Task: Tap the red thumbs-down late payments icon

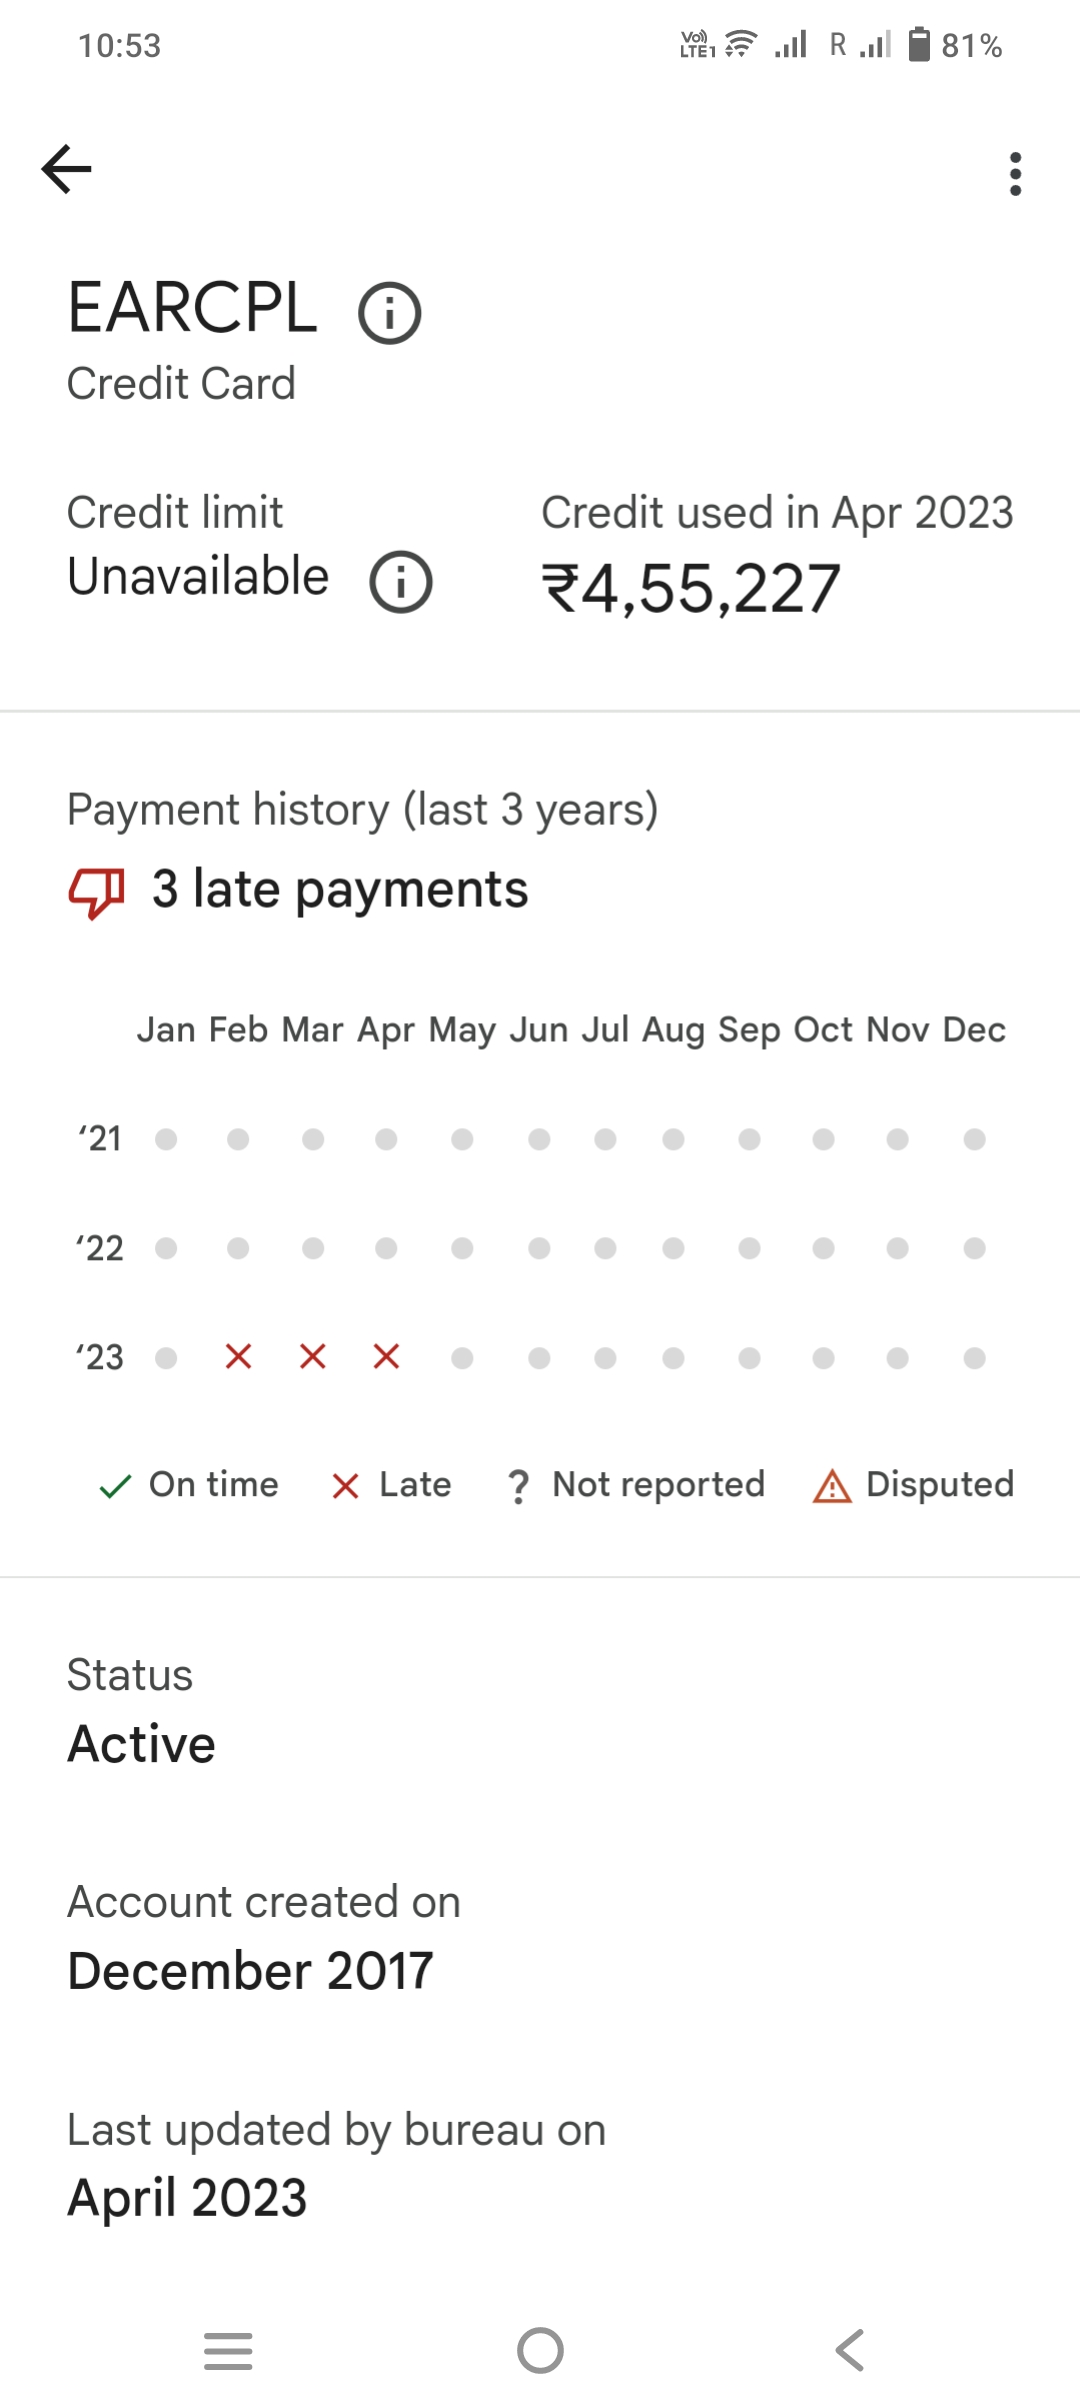Action: click(x=96, y=891)
